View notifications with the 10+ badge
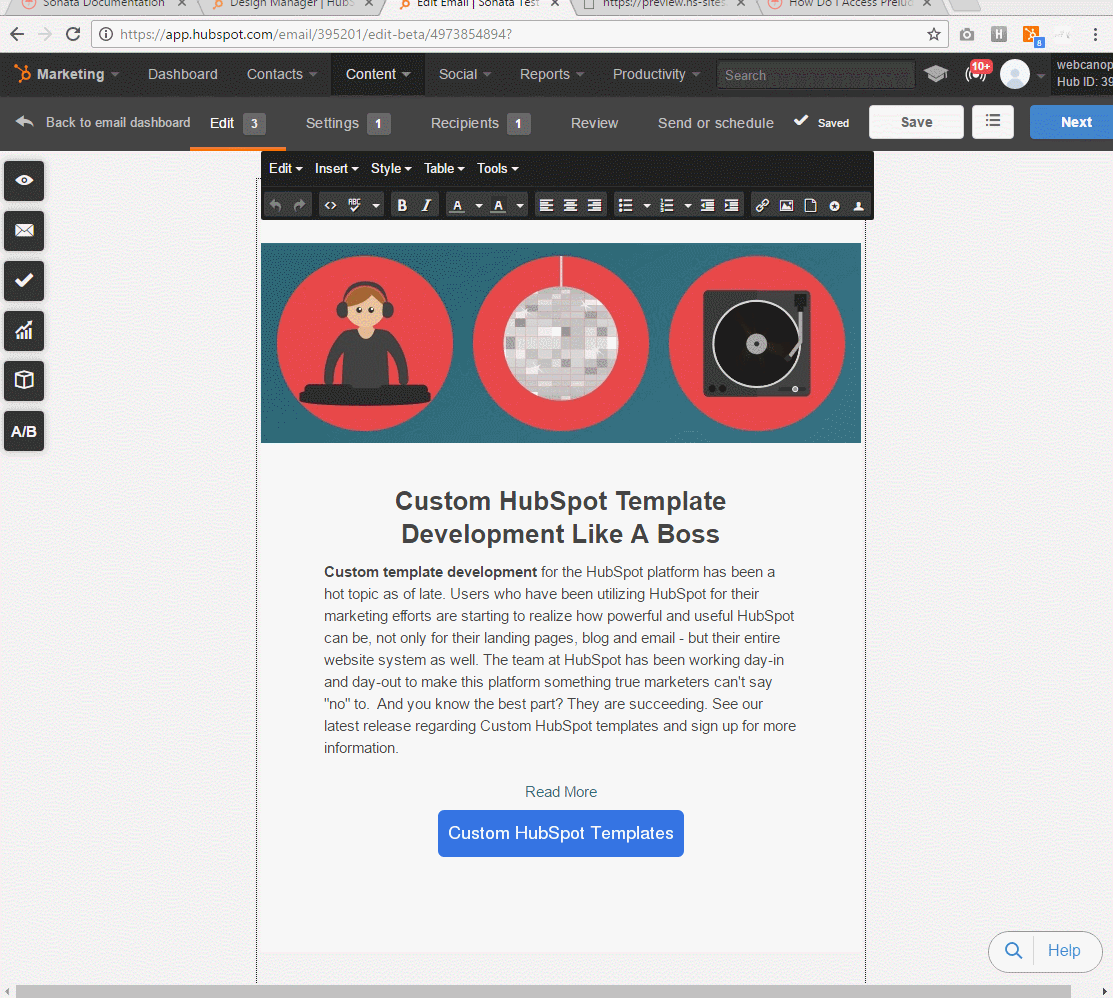Viewport: 1113px width, 998px height. [x=977, y=72]
